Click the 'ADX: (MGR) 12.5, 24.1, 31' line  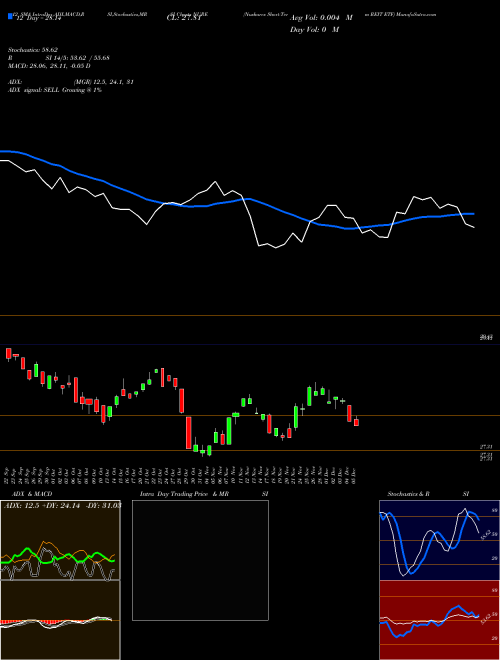pyautogui.click(x=71, y=82)
